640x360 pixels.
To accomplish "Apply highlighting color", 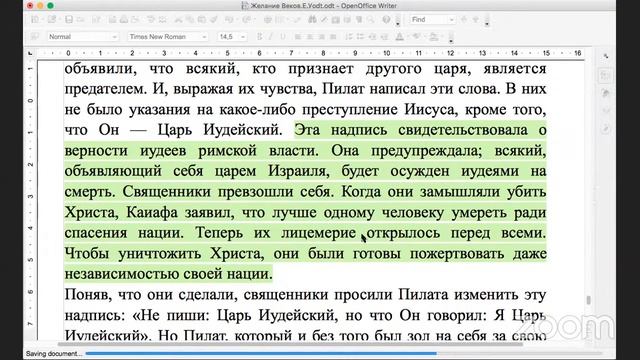I will [416, 37].
